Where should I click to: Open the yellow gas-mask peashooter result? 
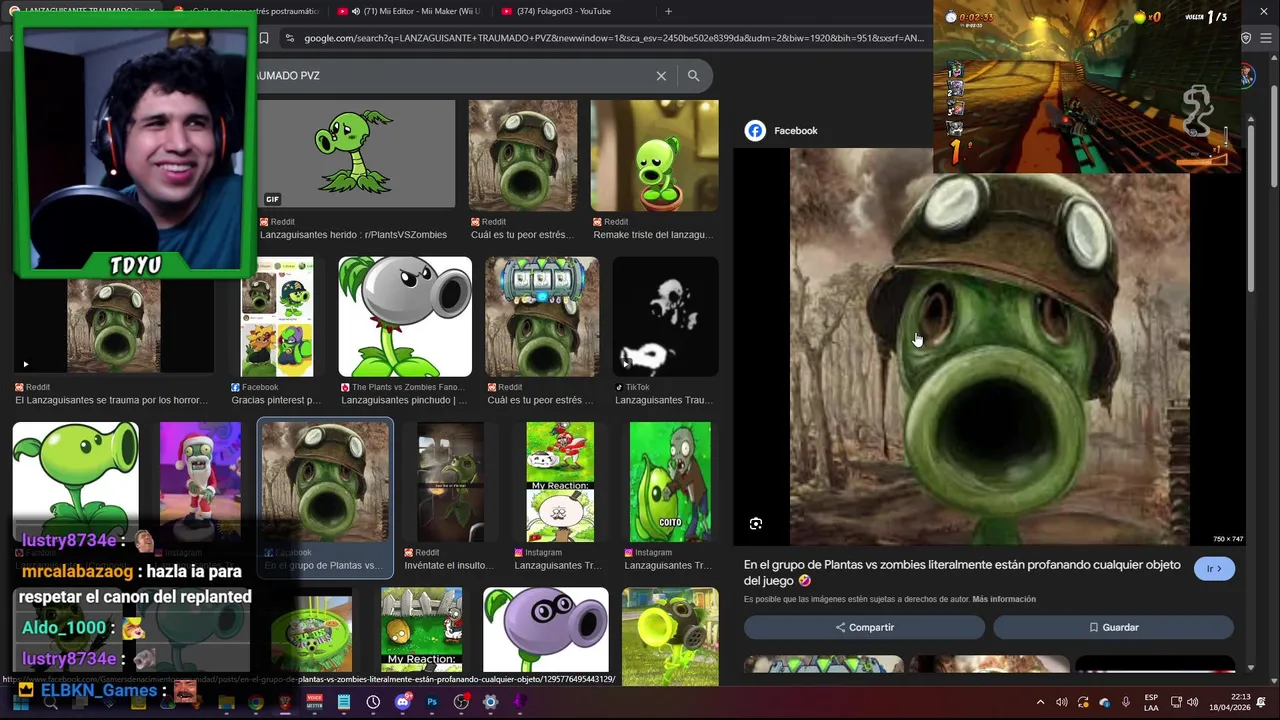point(670,636)
